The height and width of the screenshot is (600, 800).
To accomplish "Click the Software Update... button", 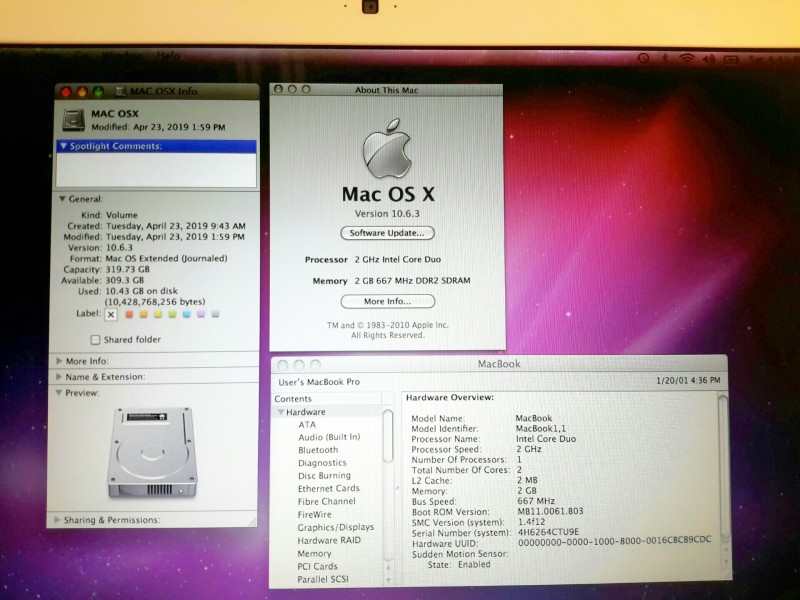I will point(387,233).
